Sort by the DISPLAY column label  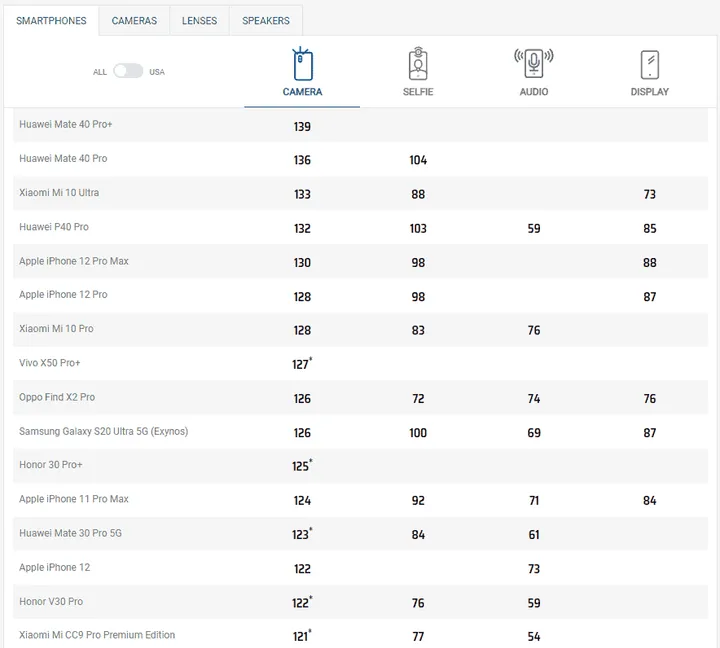649,92
